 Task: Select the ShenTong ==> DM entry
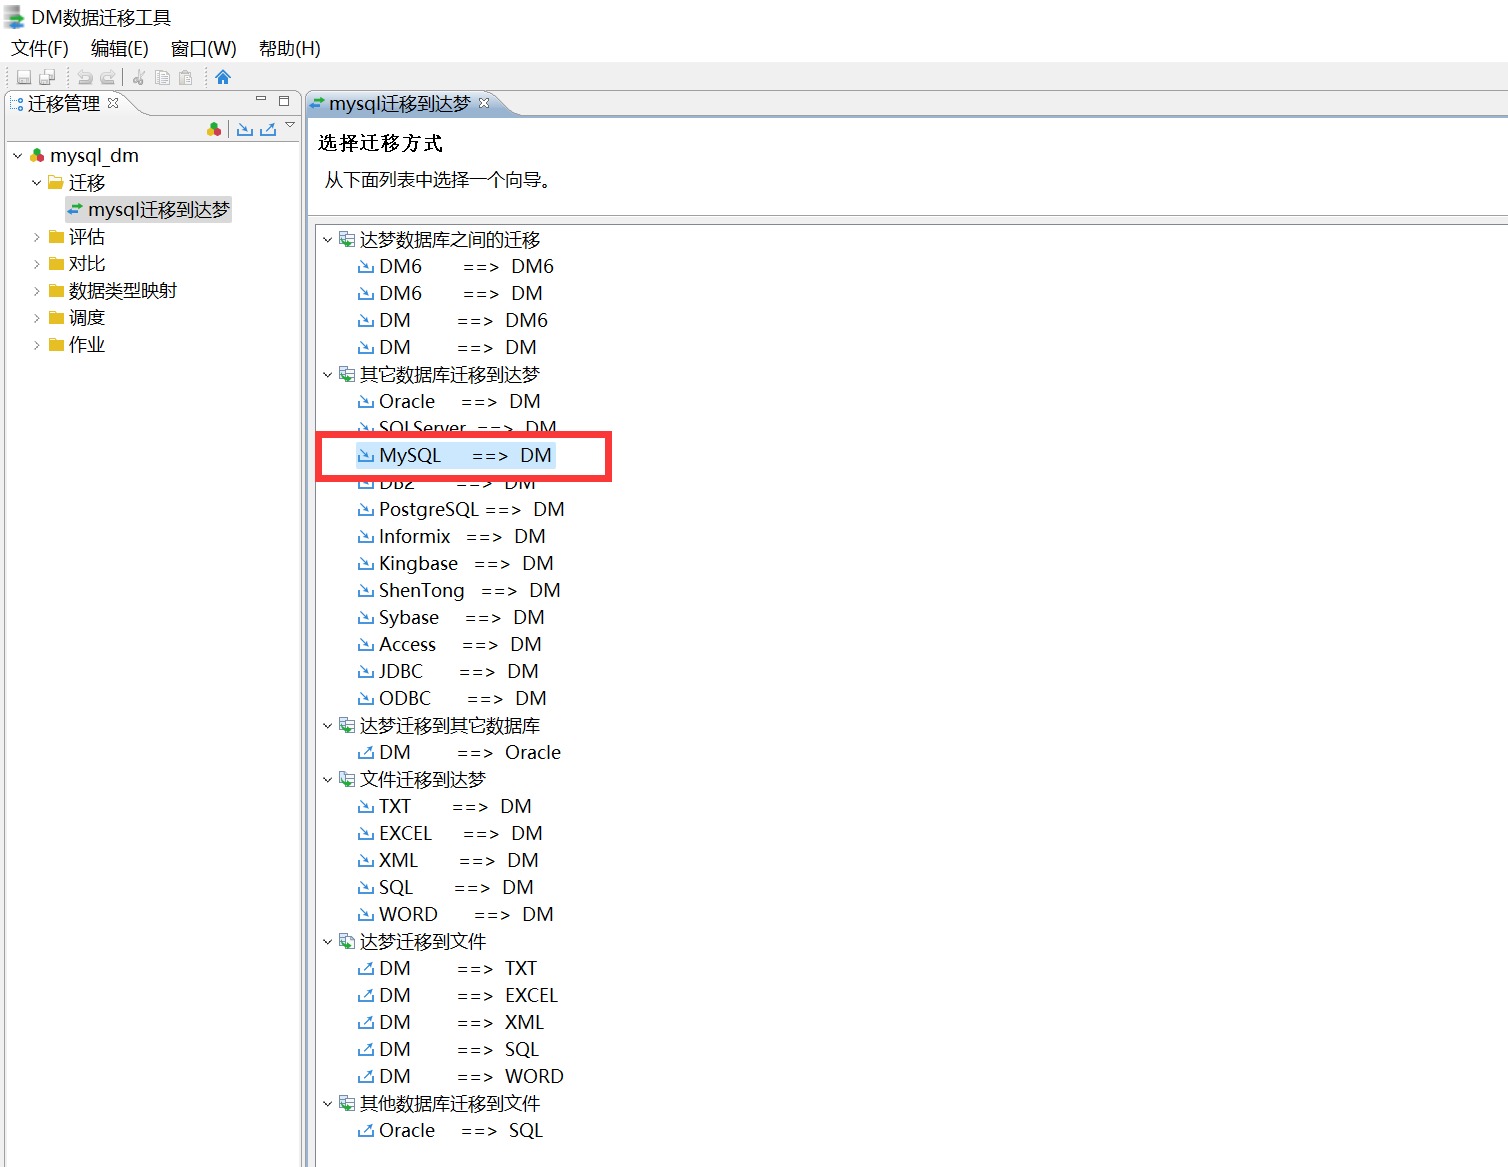tap(469, 591)
